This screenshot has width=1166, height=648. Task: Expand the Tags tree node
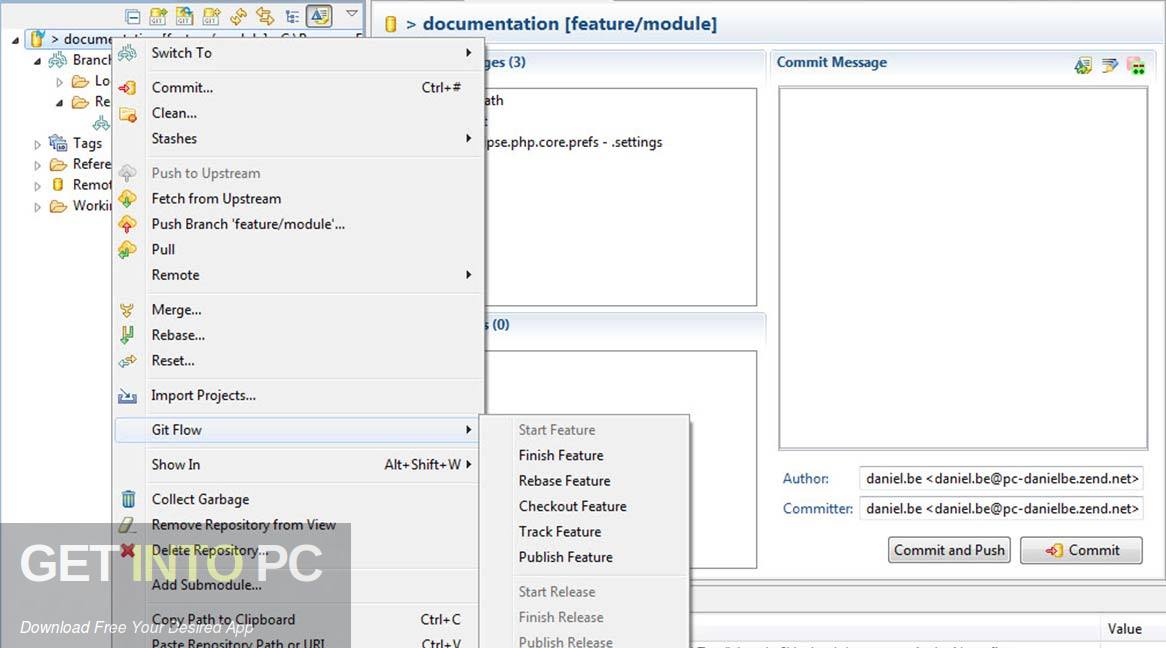(37, 144)
